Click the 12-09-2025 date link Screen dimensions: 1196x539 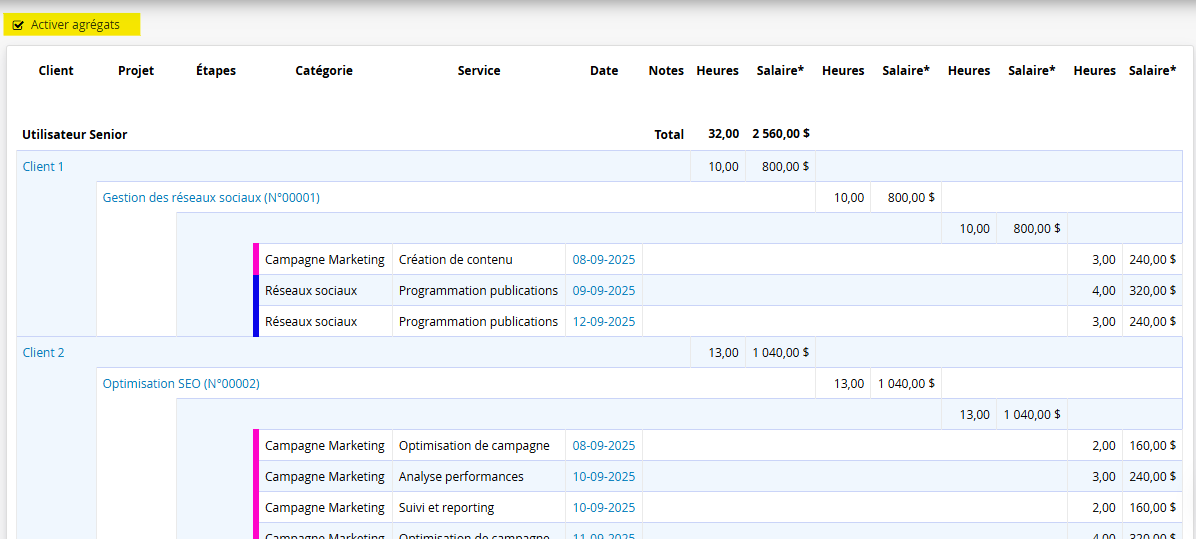point(603,322)
